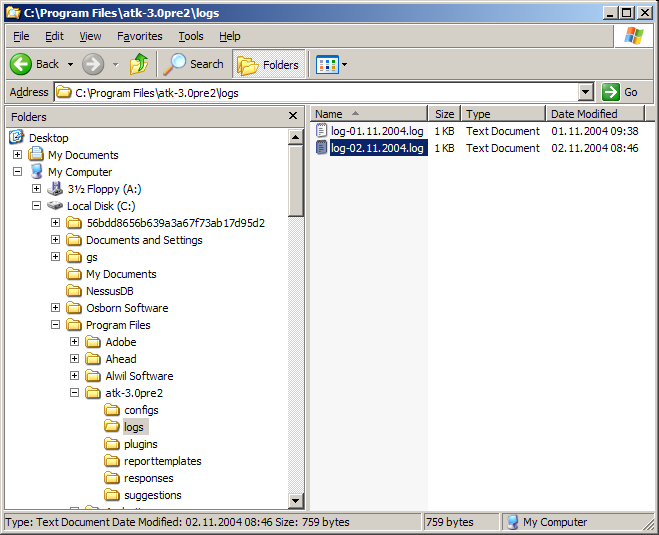Click the folder tree scrollbar thumb
The width and height of the screenshot is (659, 535).
(x=295, y=181)
